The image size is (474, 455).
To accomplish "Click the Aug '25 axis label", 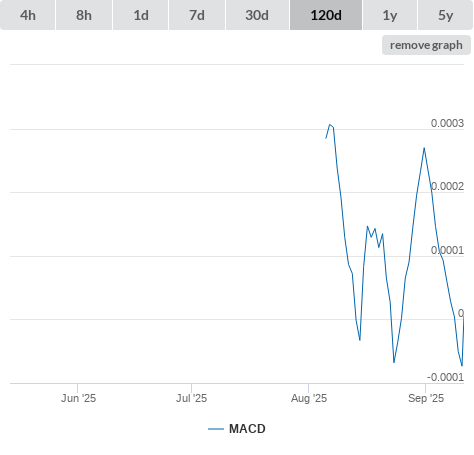I will [309, 398].
